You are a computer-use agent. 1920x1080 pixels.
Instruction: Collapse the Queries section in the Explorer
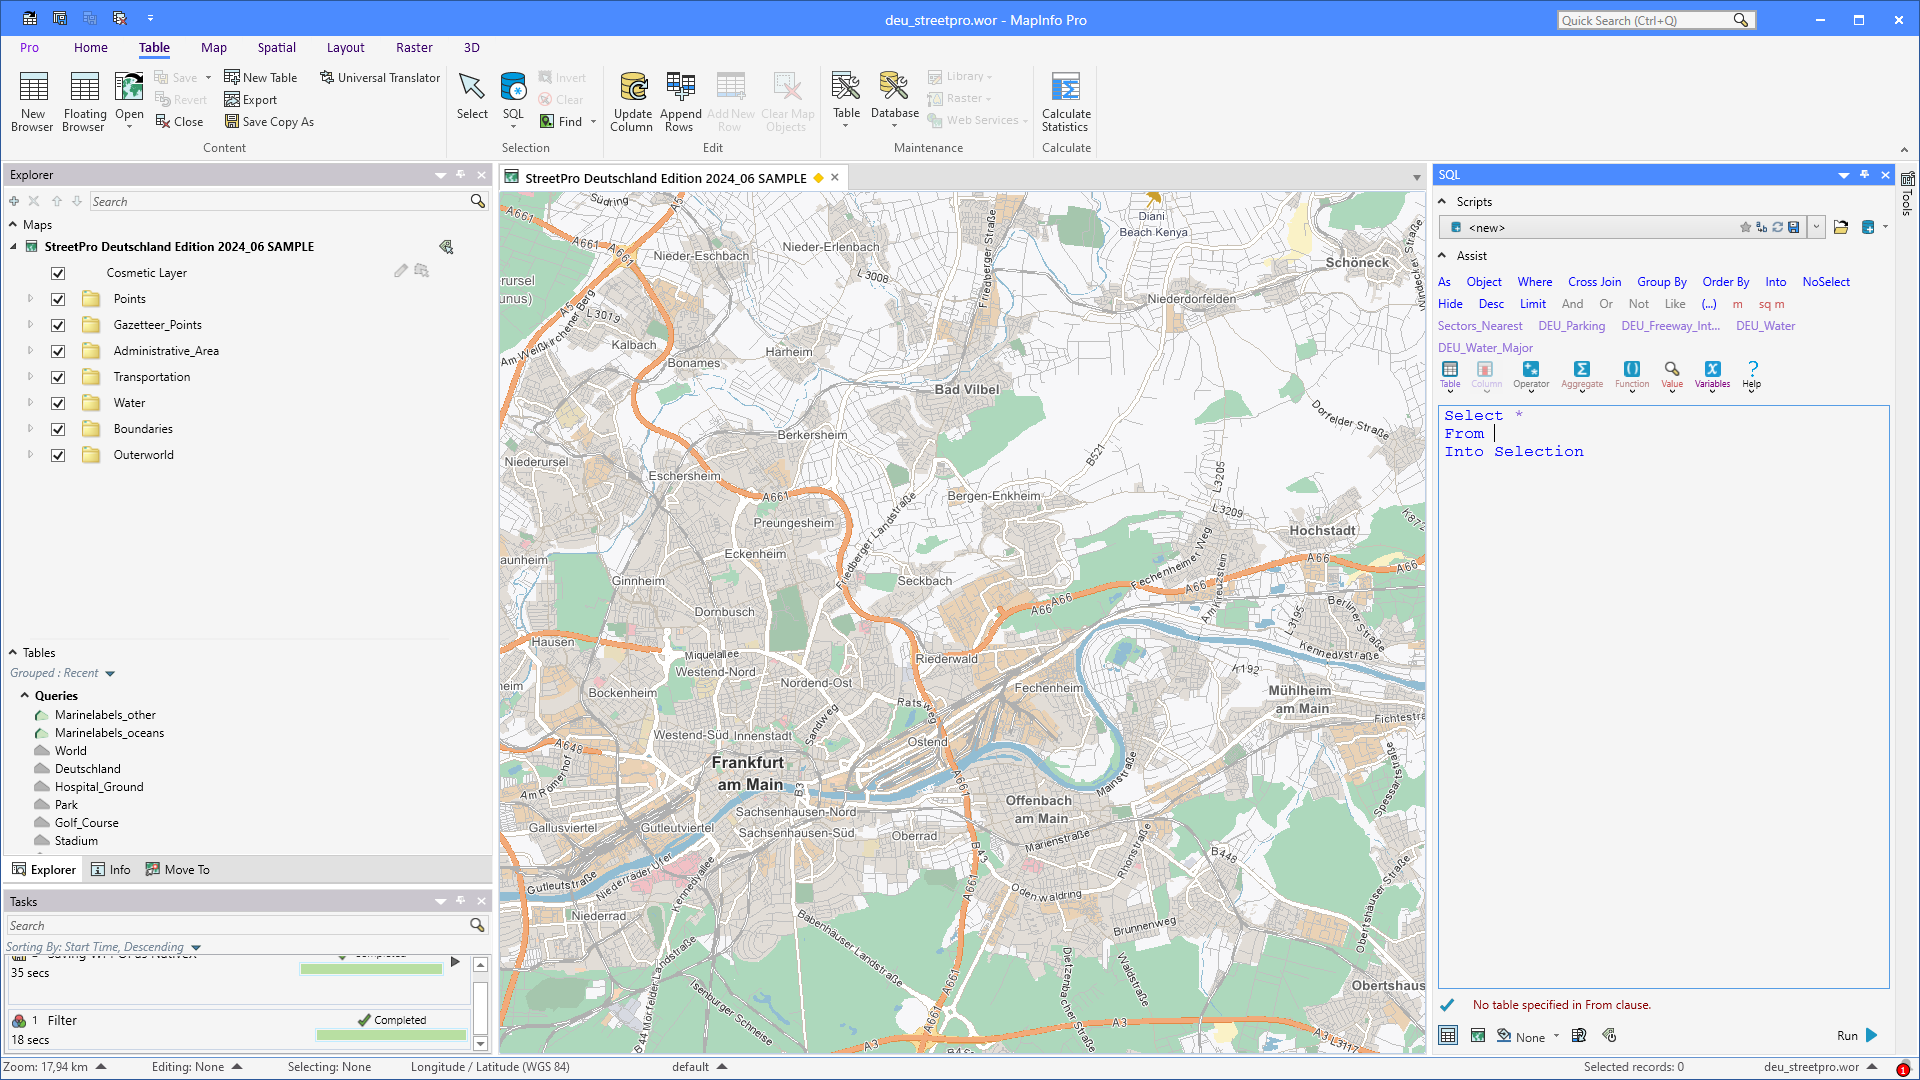(x=25, y=695)
